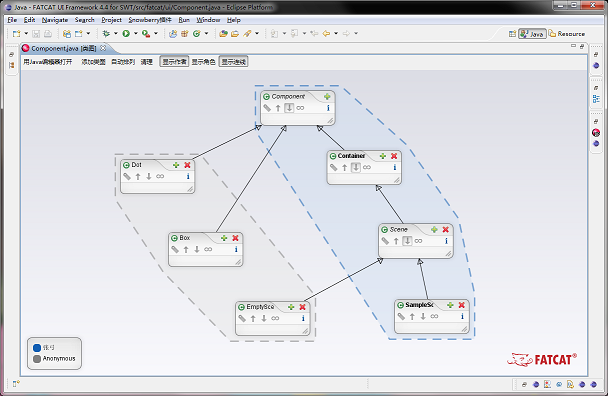Click the 添加类图 button
The width and height of the screenshot is (608, 396).
[93, 62]
